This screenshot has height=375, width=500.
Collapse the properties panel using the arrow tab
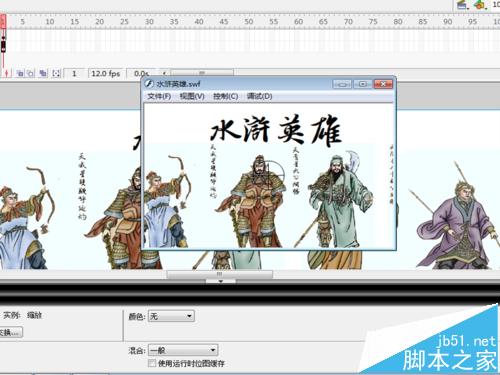(x=220, y=281)
